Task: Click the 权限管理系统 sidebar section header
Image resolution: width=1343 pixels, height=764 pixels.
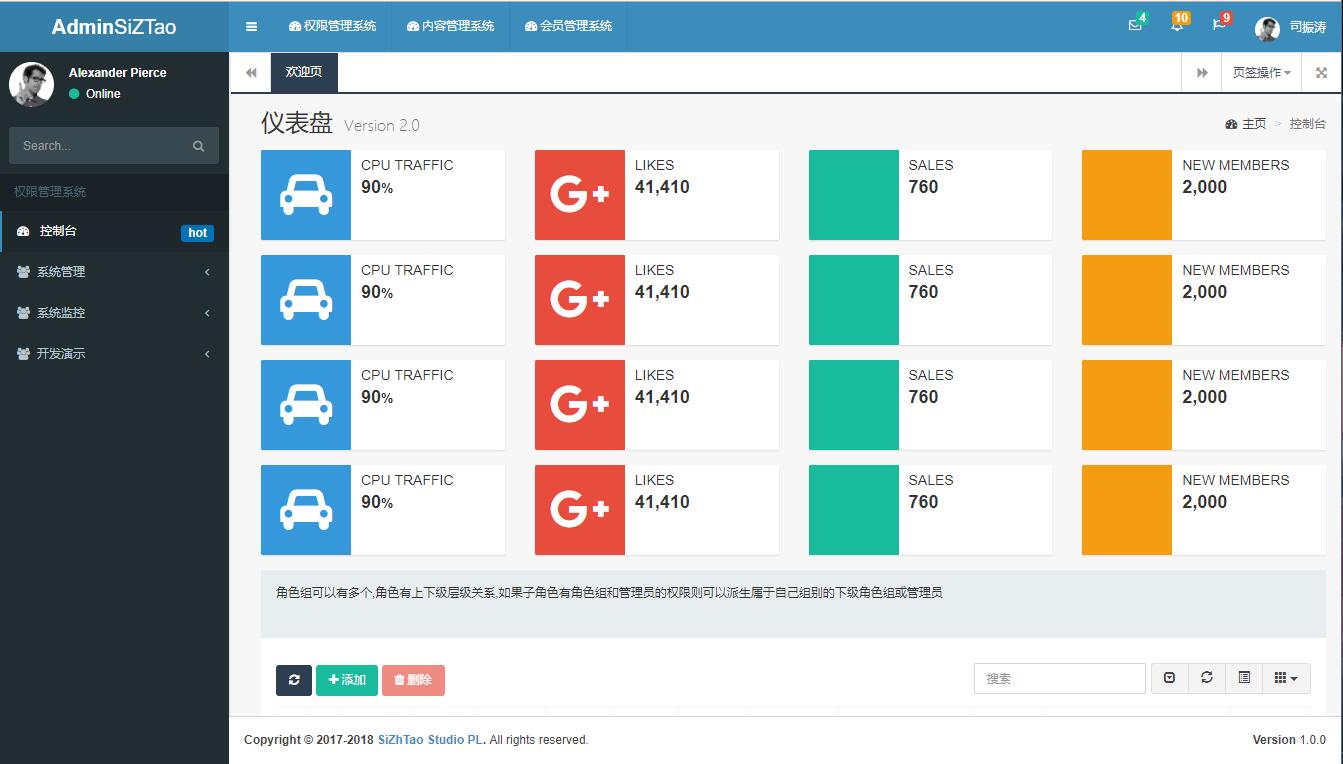Action: click(50, 192)
